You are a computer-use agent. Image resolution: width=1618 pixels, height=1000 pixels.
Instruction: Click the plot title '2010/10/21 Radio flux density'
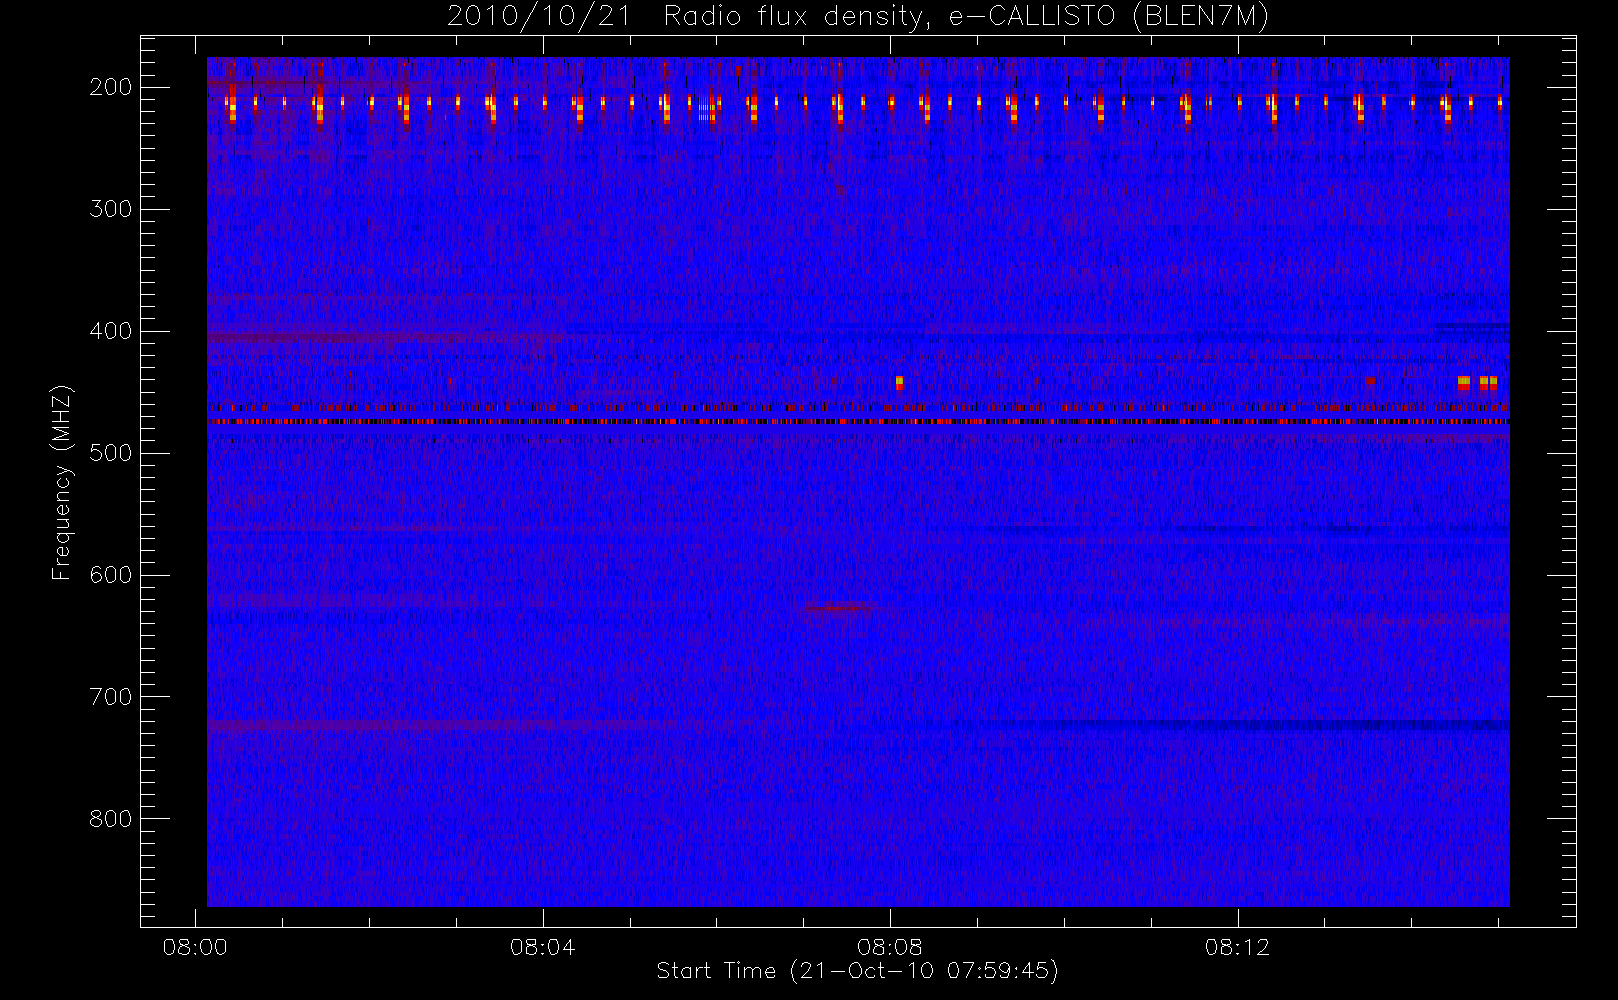(x=858, y=17)
